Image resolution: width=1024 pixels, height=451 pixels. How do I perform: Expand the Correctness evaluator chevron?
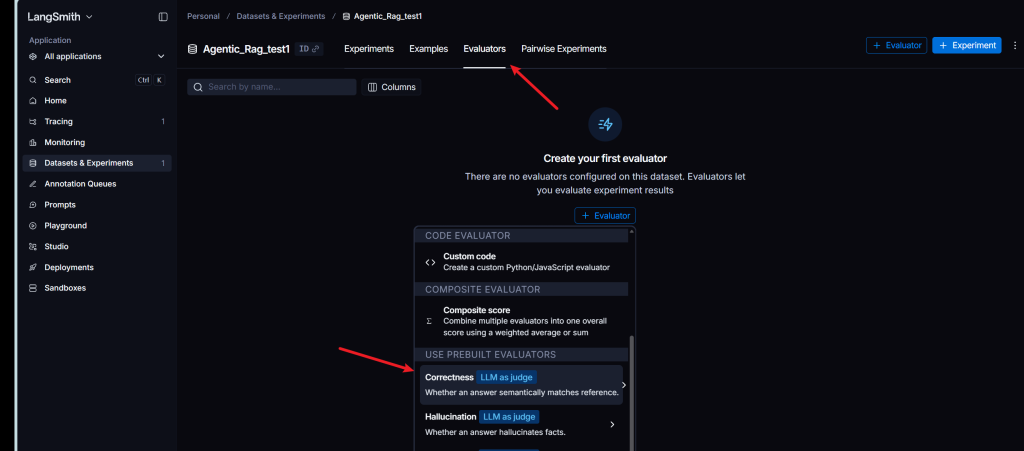624,385
